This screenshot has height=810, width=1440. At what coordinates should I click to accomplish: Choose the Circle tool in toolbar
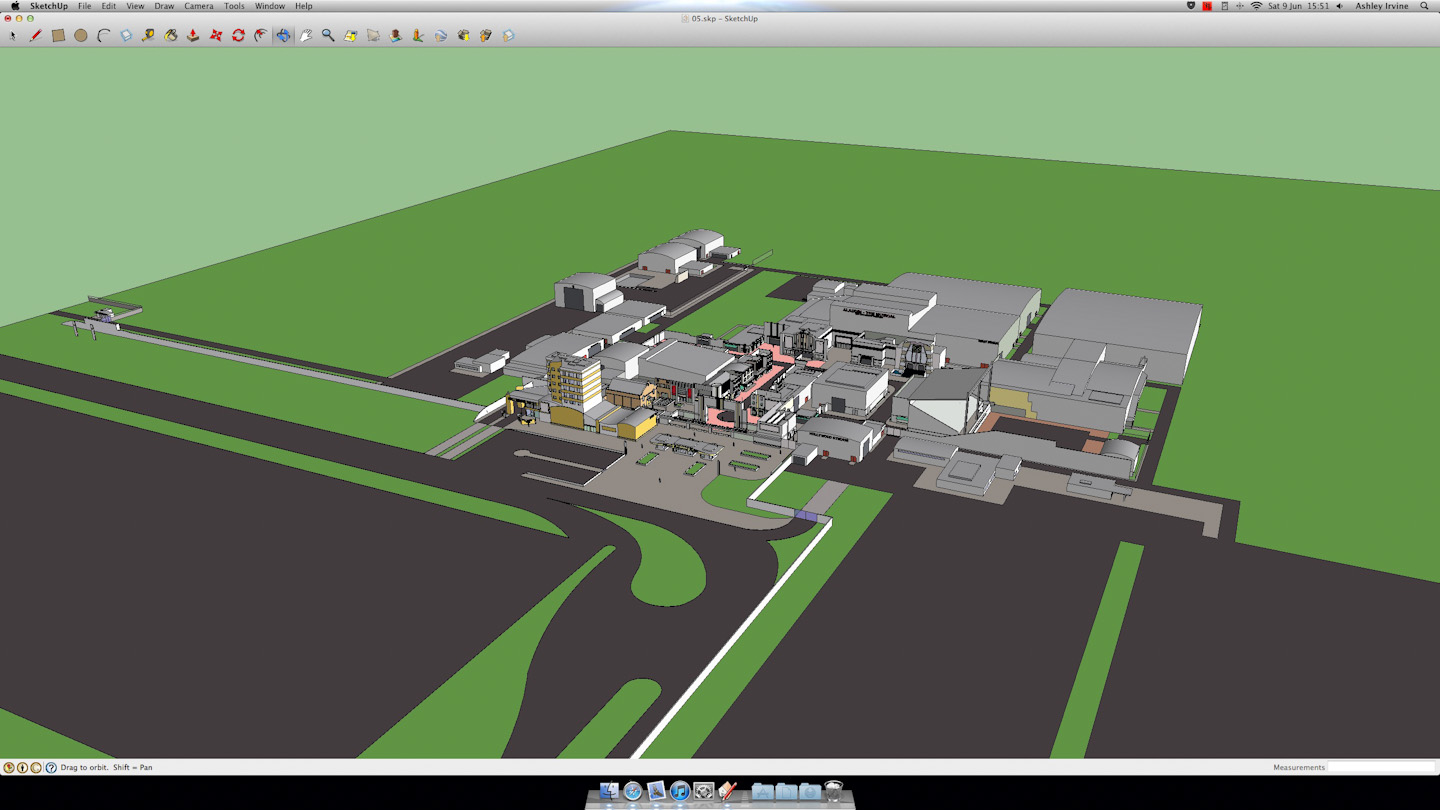point(81,35)
